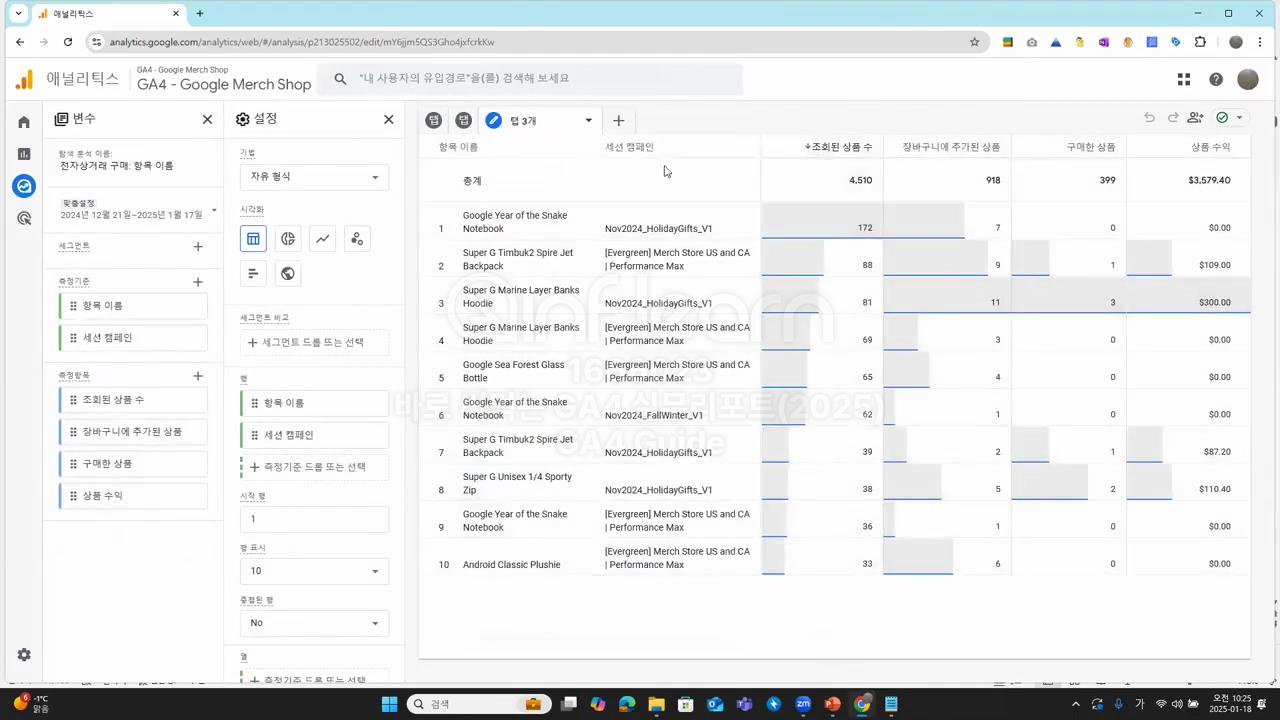Select 상품 수익 metric chip

133,496
